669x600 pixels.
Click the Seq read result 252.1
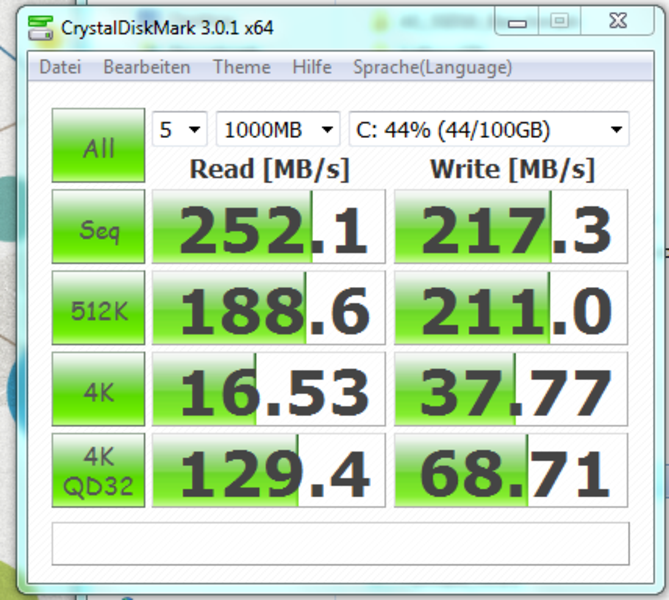(269, 227)
